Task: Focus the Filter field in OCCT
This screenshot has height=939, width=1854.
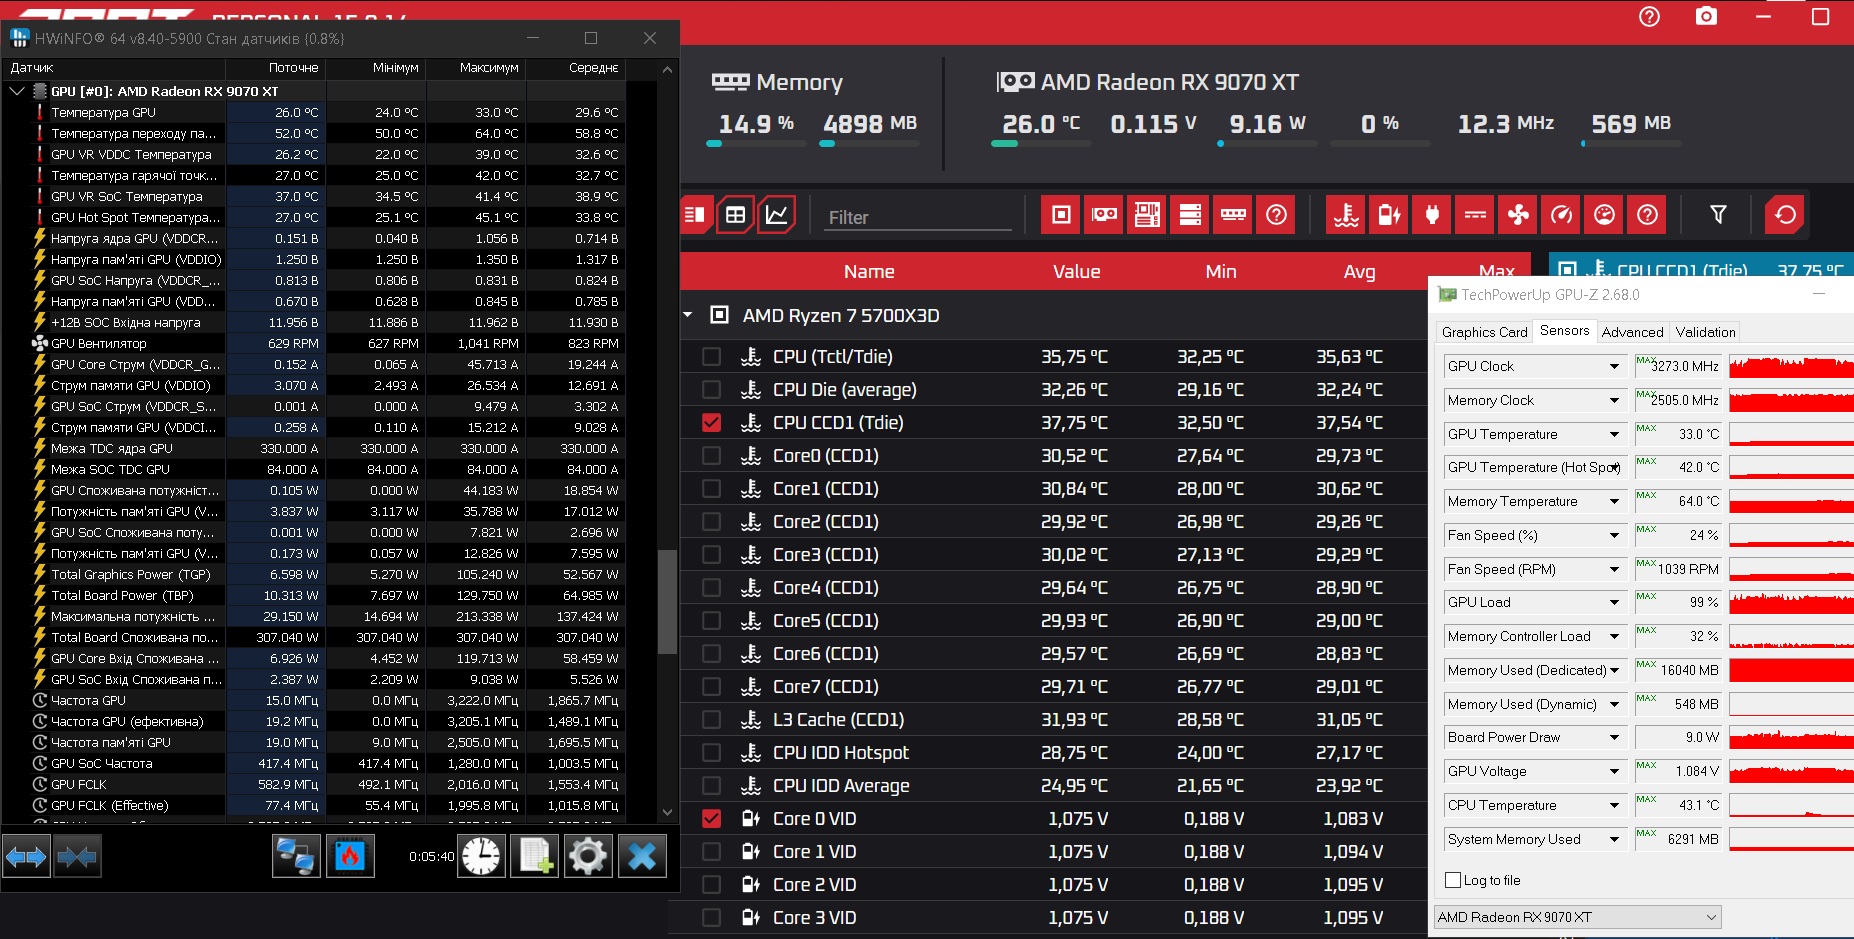Action: (918, 217)
